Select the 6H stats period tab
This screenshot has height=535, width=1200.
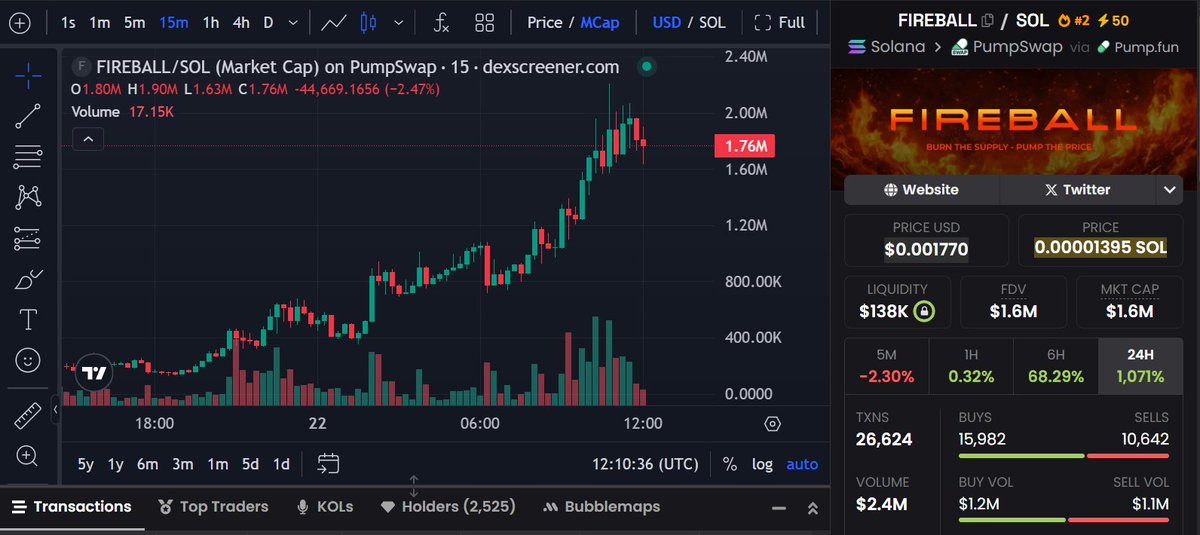[1055, 365]
